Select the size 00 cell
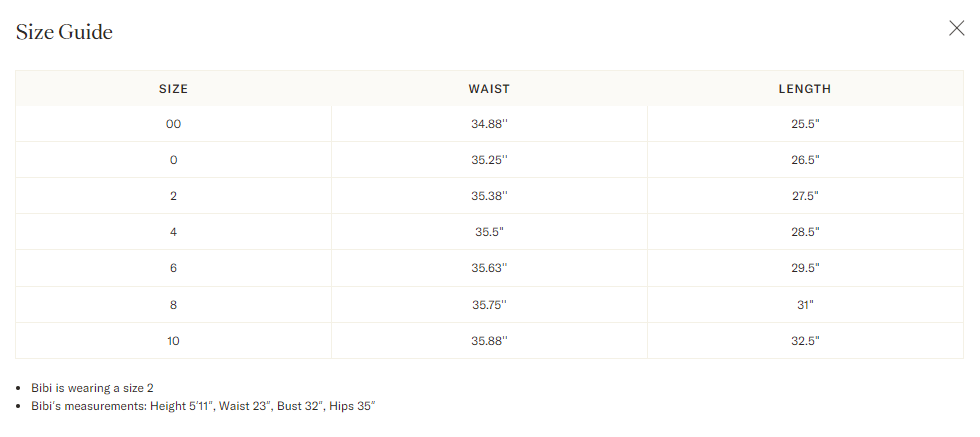980x437 pixels. tap(173, 124)
